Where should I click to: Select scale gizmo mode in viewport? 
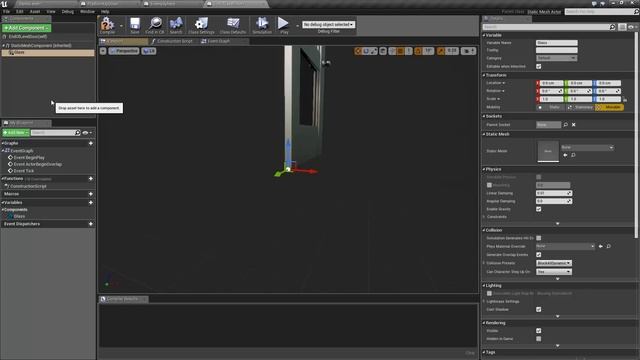[x=373, y=51]
